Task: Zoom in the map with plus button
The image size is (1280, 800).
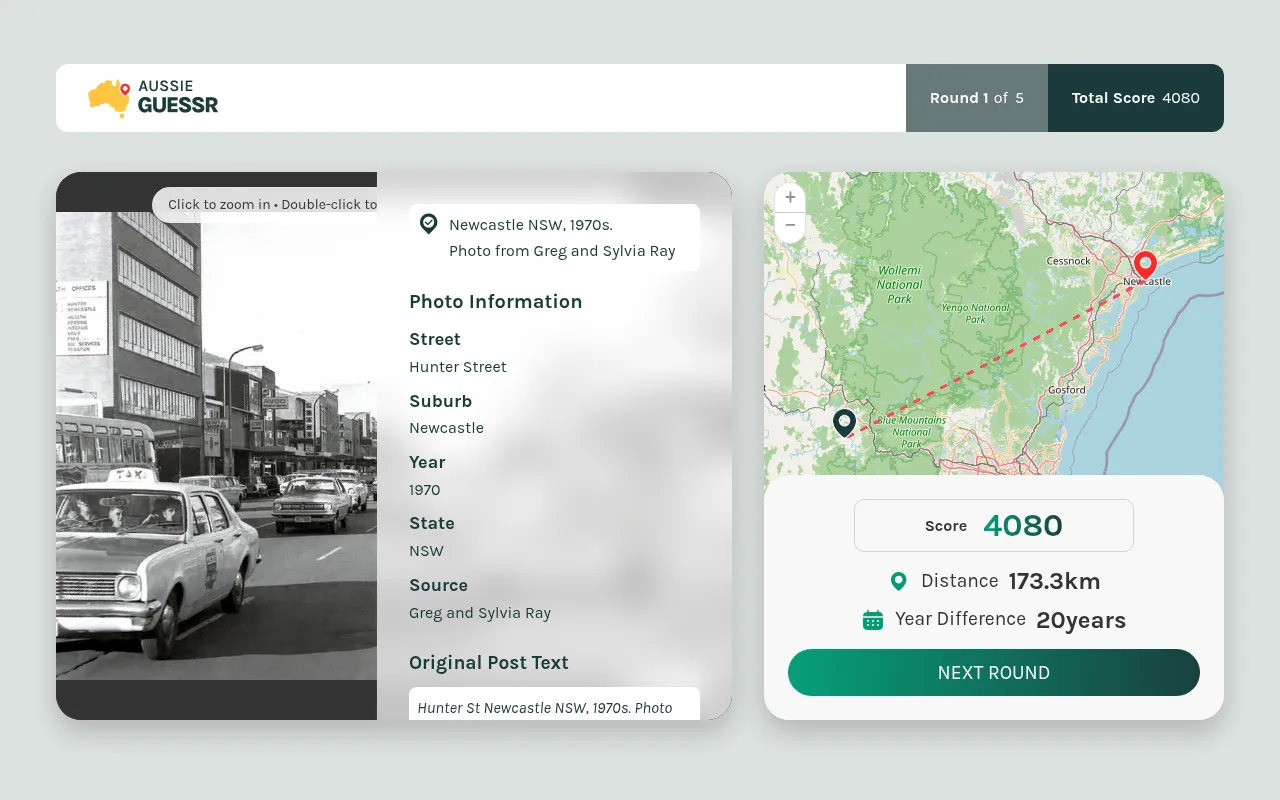Action: (x=790, y=198)
